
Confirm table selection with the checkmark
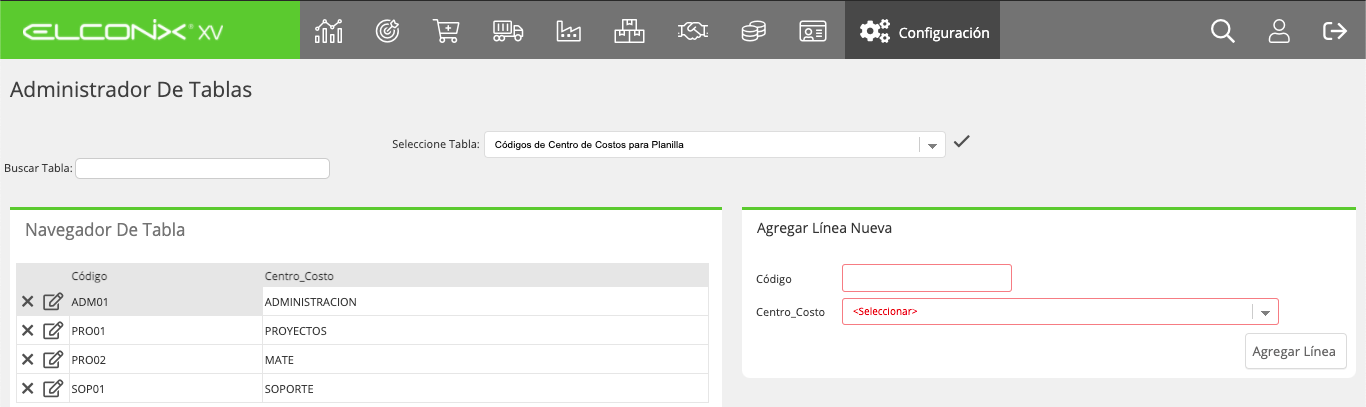[962, 142]
